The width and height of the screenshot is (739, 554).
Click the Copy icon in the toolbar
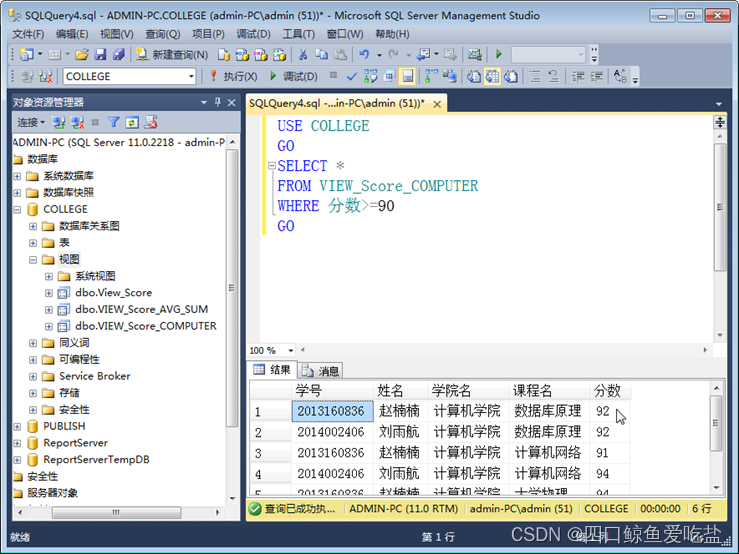321,55
